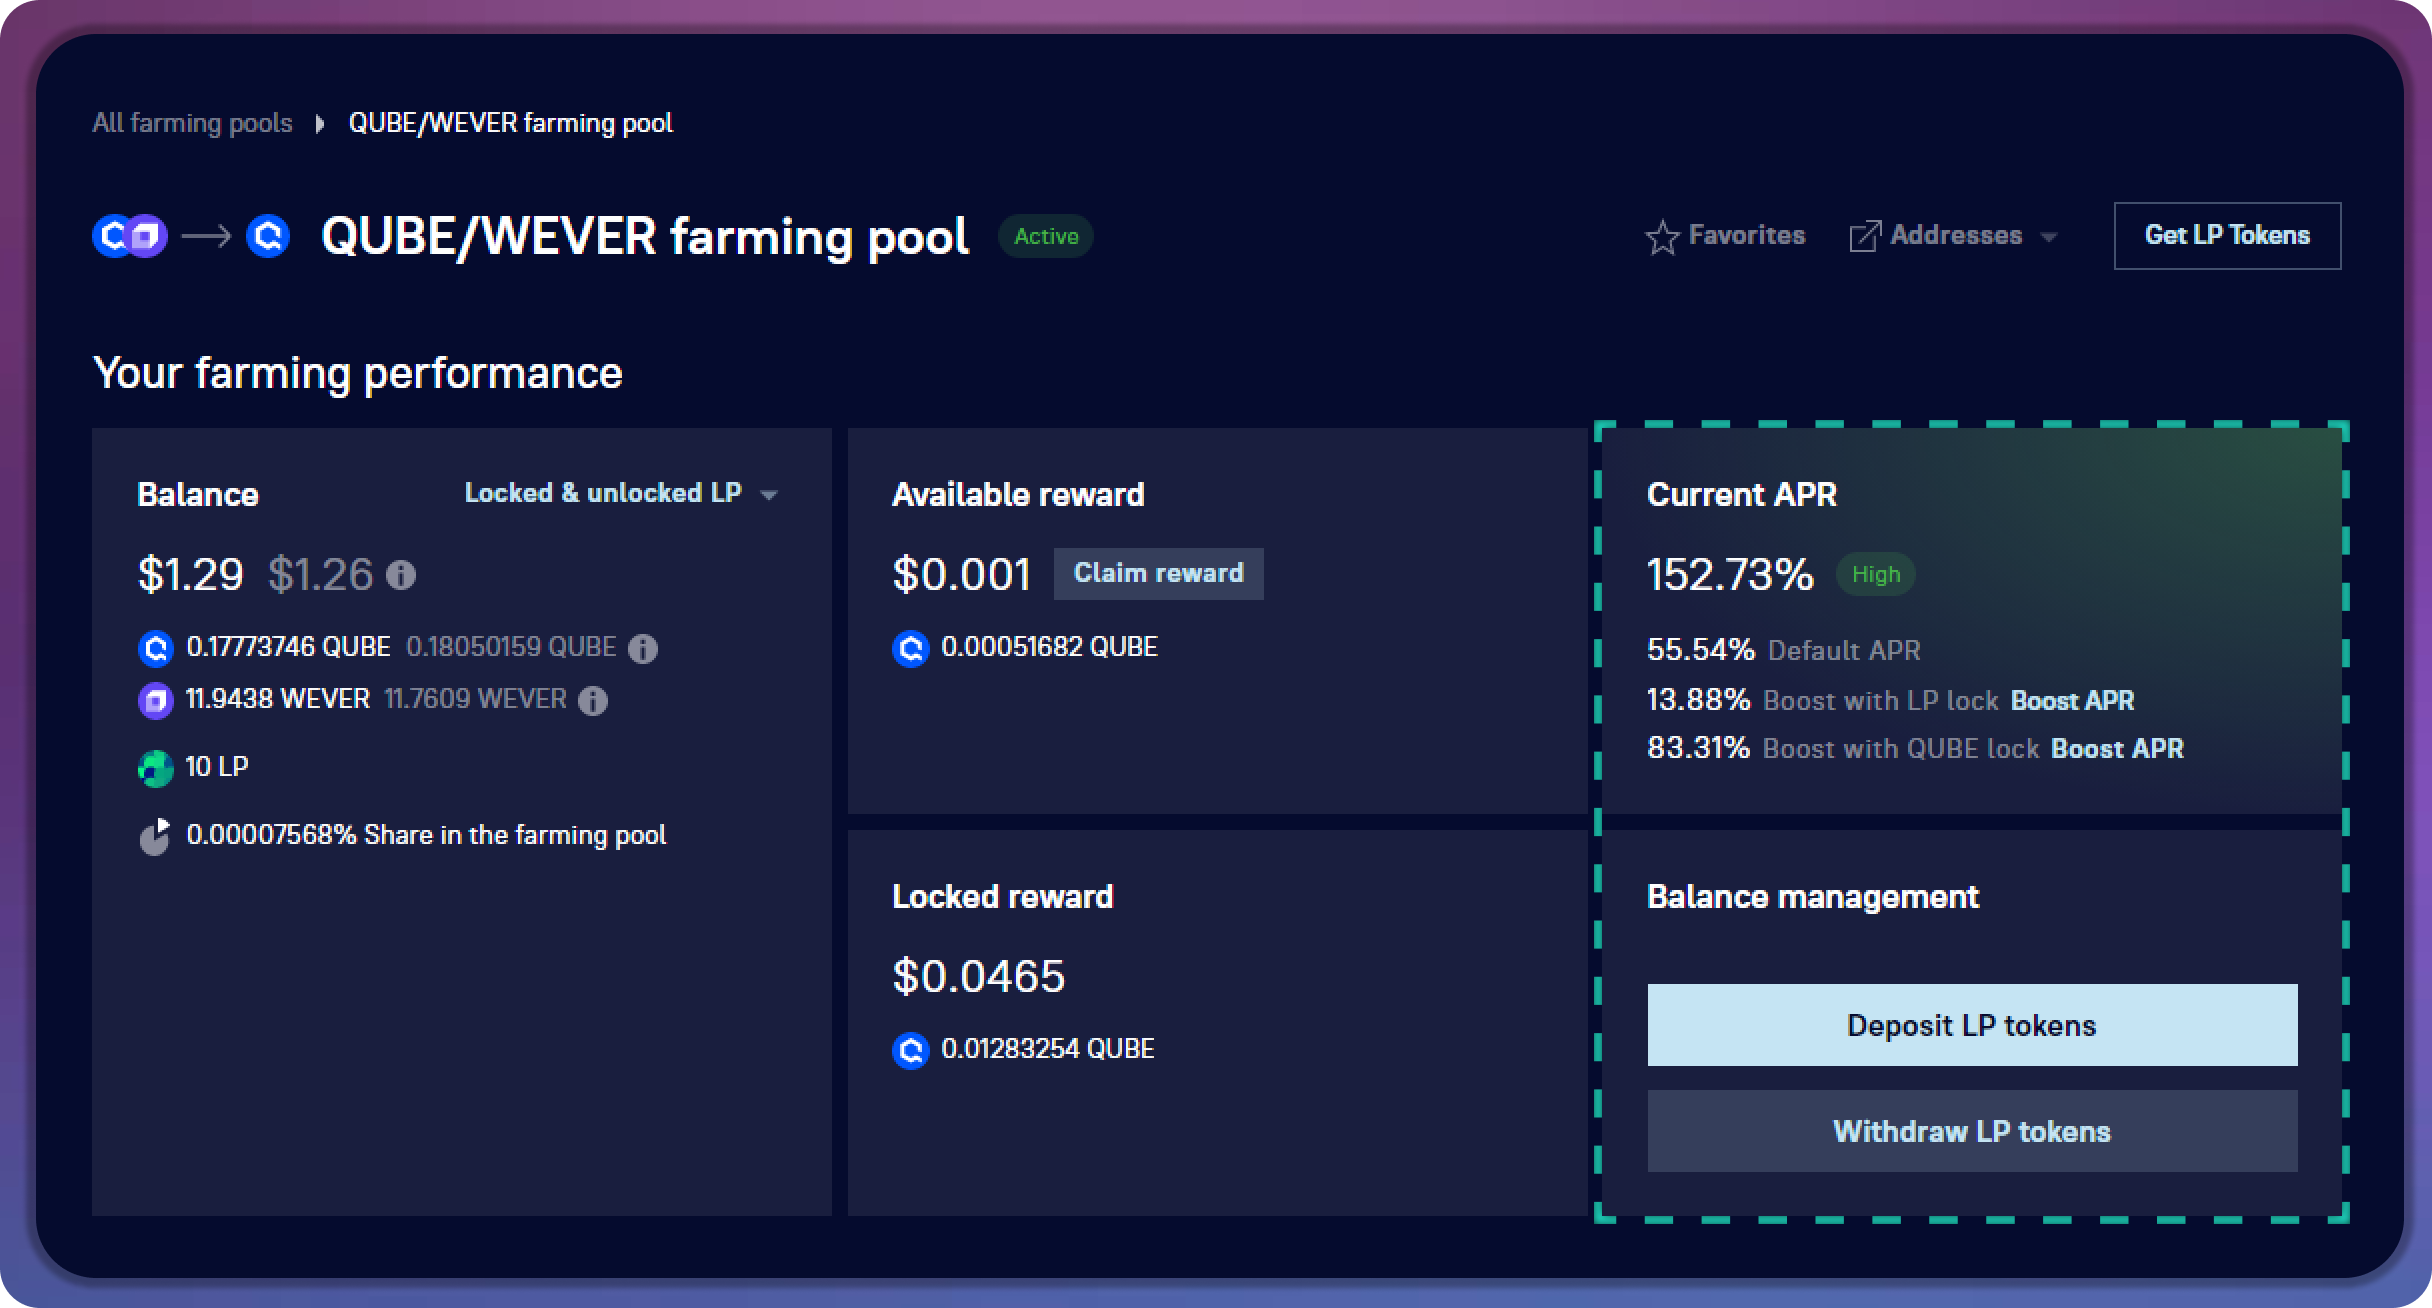Click the Get LP Tokens button

[x=2227, y=236]
